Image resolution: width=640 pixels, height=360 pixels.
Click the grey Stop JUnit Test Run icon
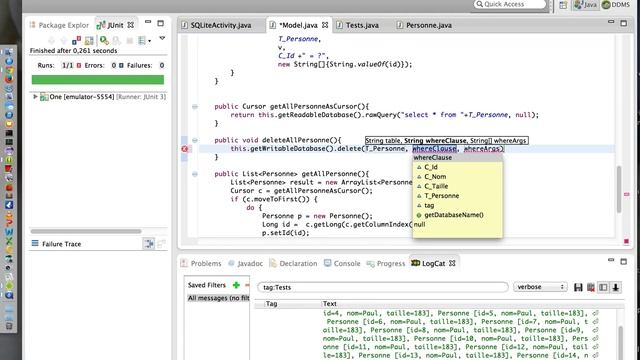(x=129, y=40)
